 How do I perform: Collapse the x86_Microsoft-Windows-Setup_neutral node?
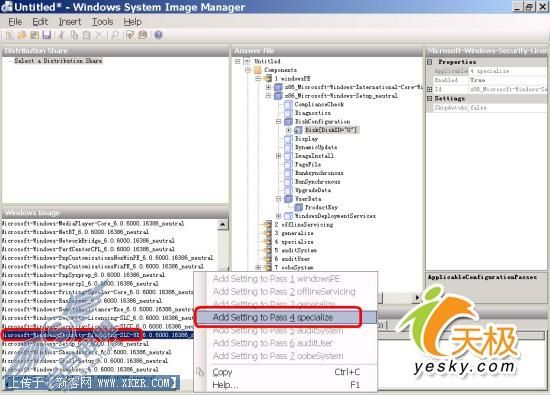[x=268, y=95]
